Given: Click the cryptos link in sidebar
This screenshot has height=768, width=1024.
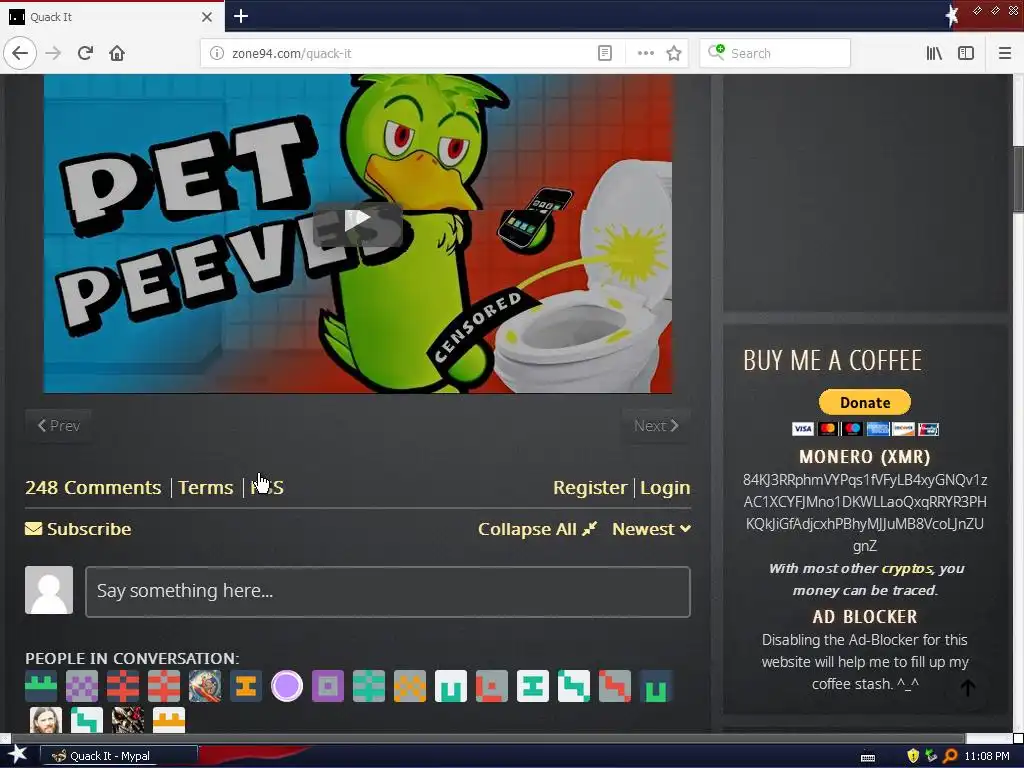Looking at the screenshot, I should pyautogui.click(x=906, y=568).
